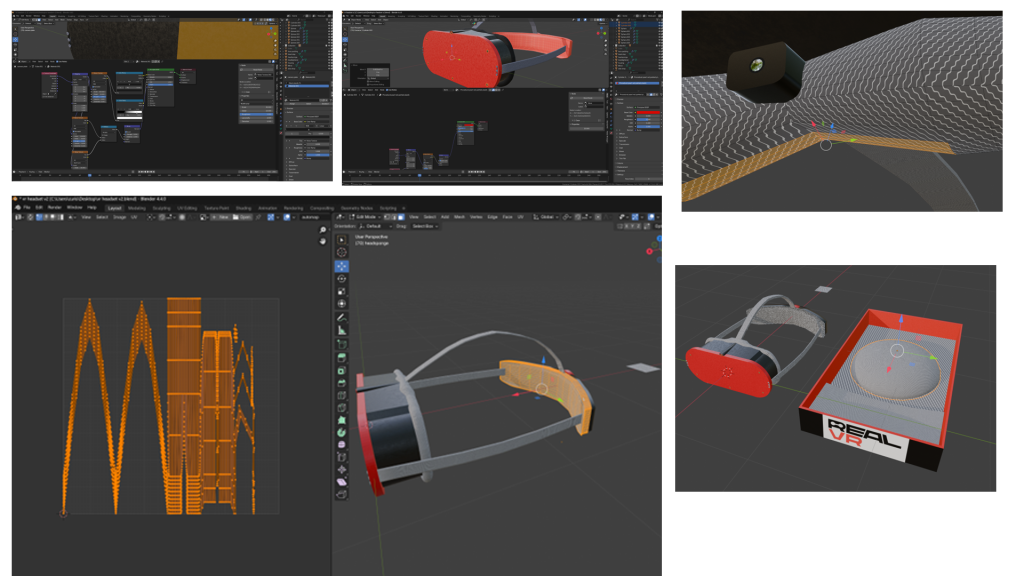This screenshot has height=576, width=1024.
Task: Click the UV editor pan hand icon
Action: (322, 242)
